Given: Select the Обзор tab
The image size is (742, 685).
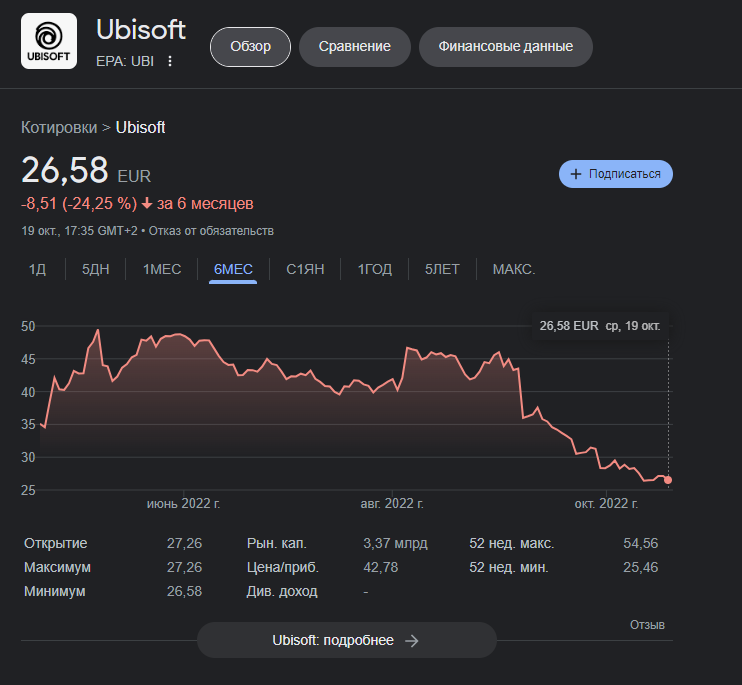Looking at the screenshot, I should click(250, 47).
